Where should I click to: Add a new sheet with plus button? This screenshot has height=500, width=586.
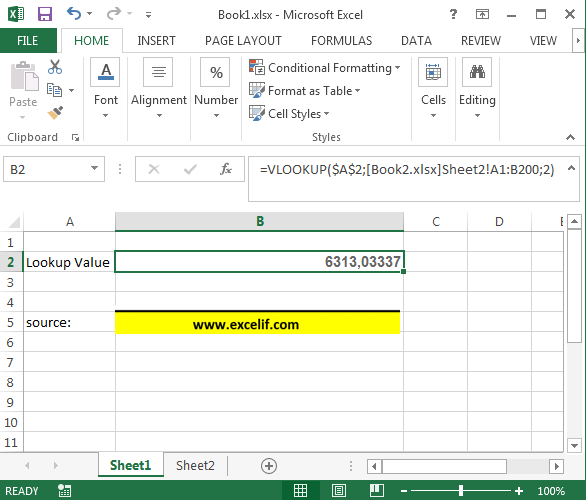coord(269,466)
